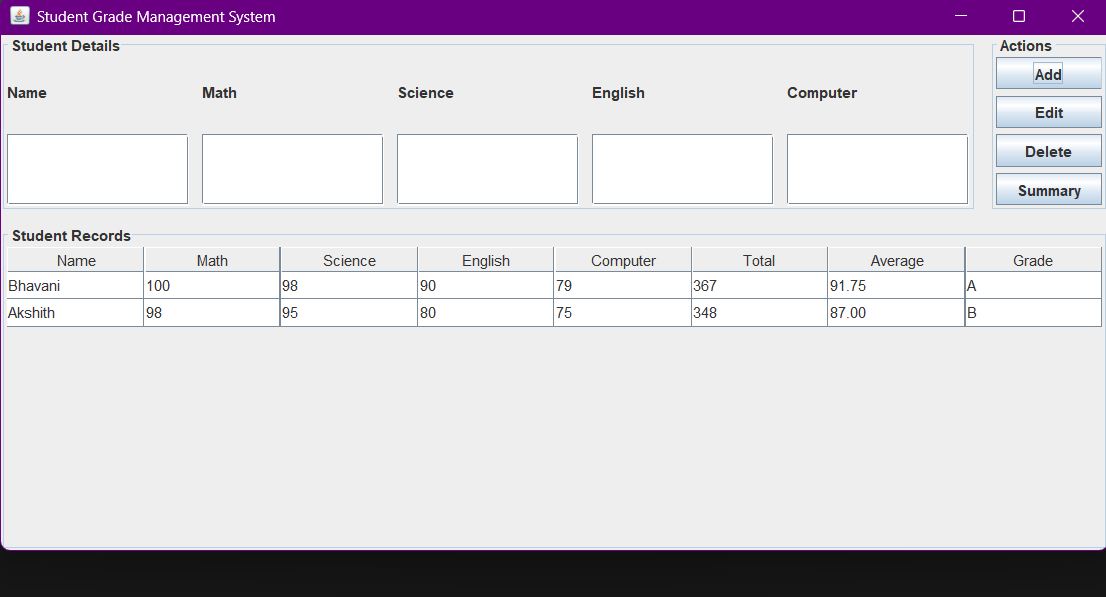The height and width of the screenshot is (597, 1106).
Task: Click the Java application icon in title bar
Action: (19, 16)
